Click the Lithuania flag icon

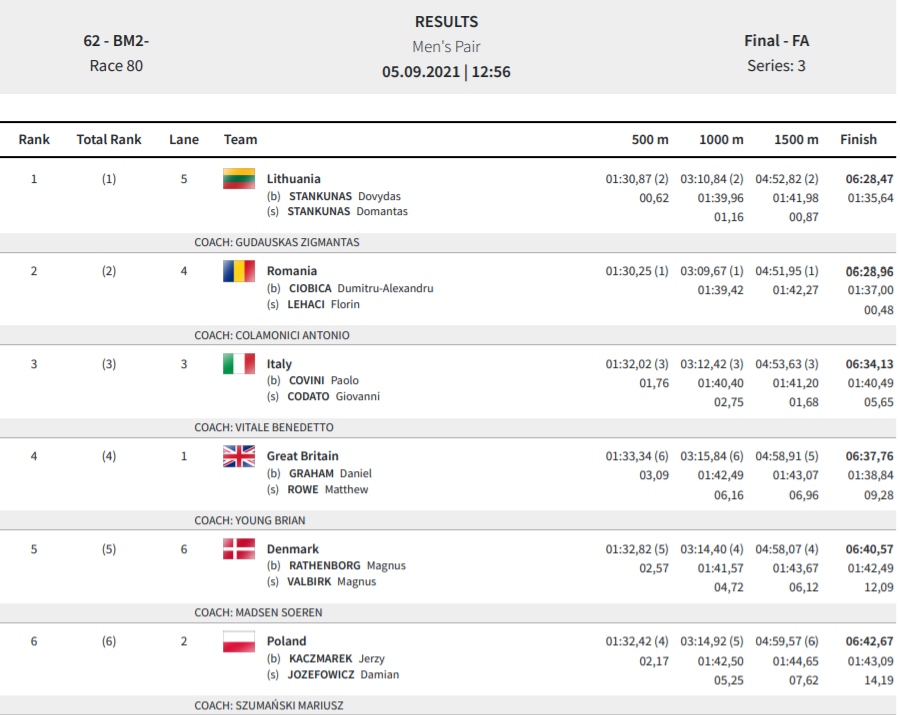239,178
